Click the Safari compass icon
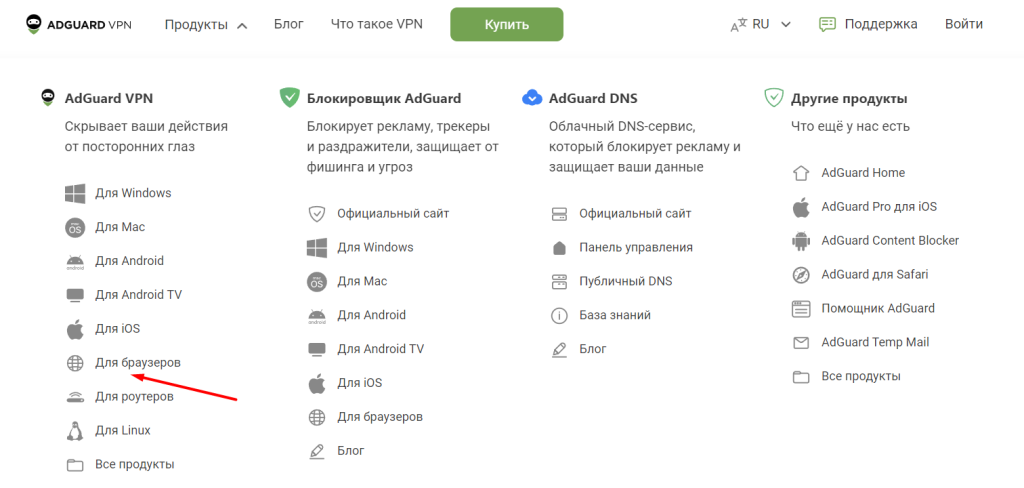Image resolution: width=1024 pixels, height=488 pixels. coord(800,275)
